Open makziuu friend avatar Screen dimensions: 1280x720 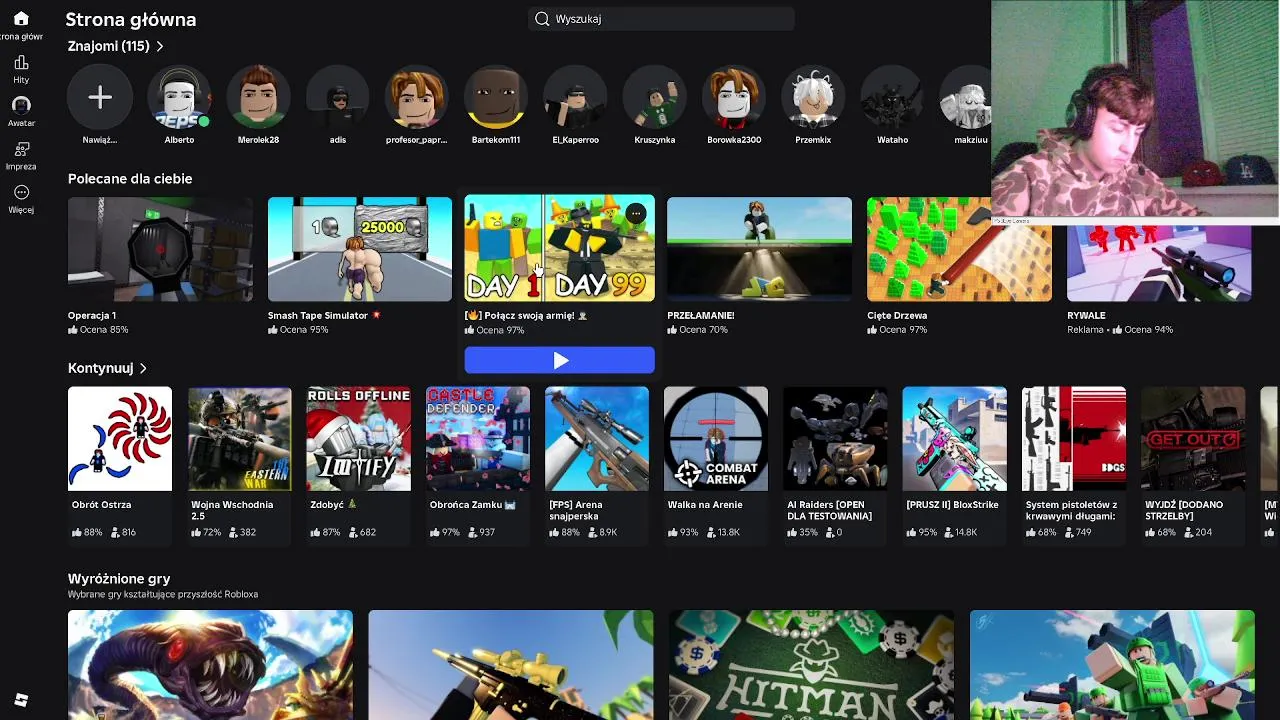coord(966,97)
